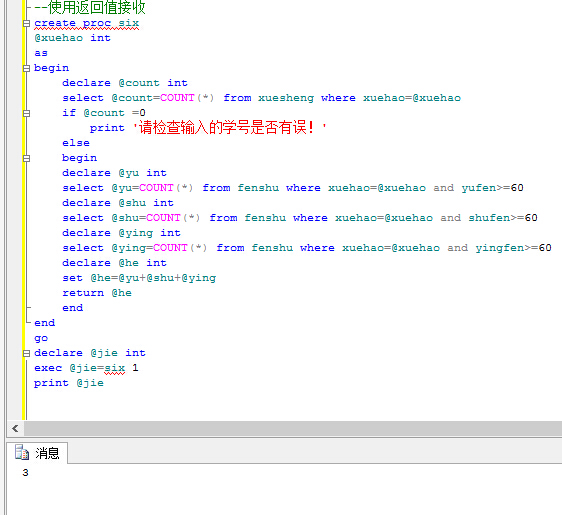Click the result value '3' in messages
The height and width of the screenshot is (515, 562).
click(x=25, y=473)
